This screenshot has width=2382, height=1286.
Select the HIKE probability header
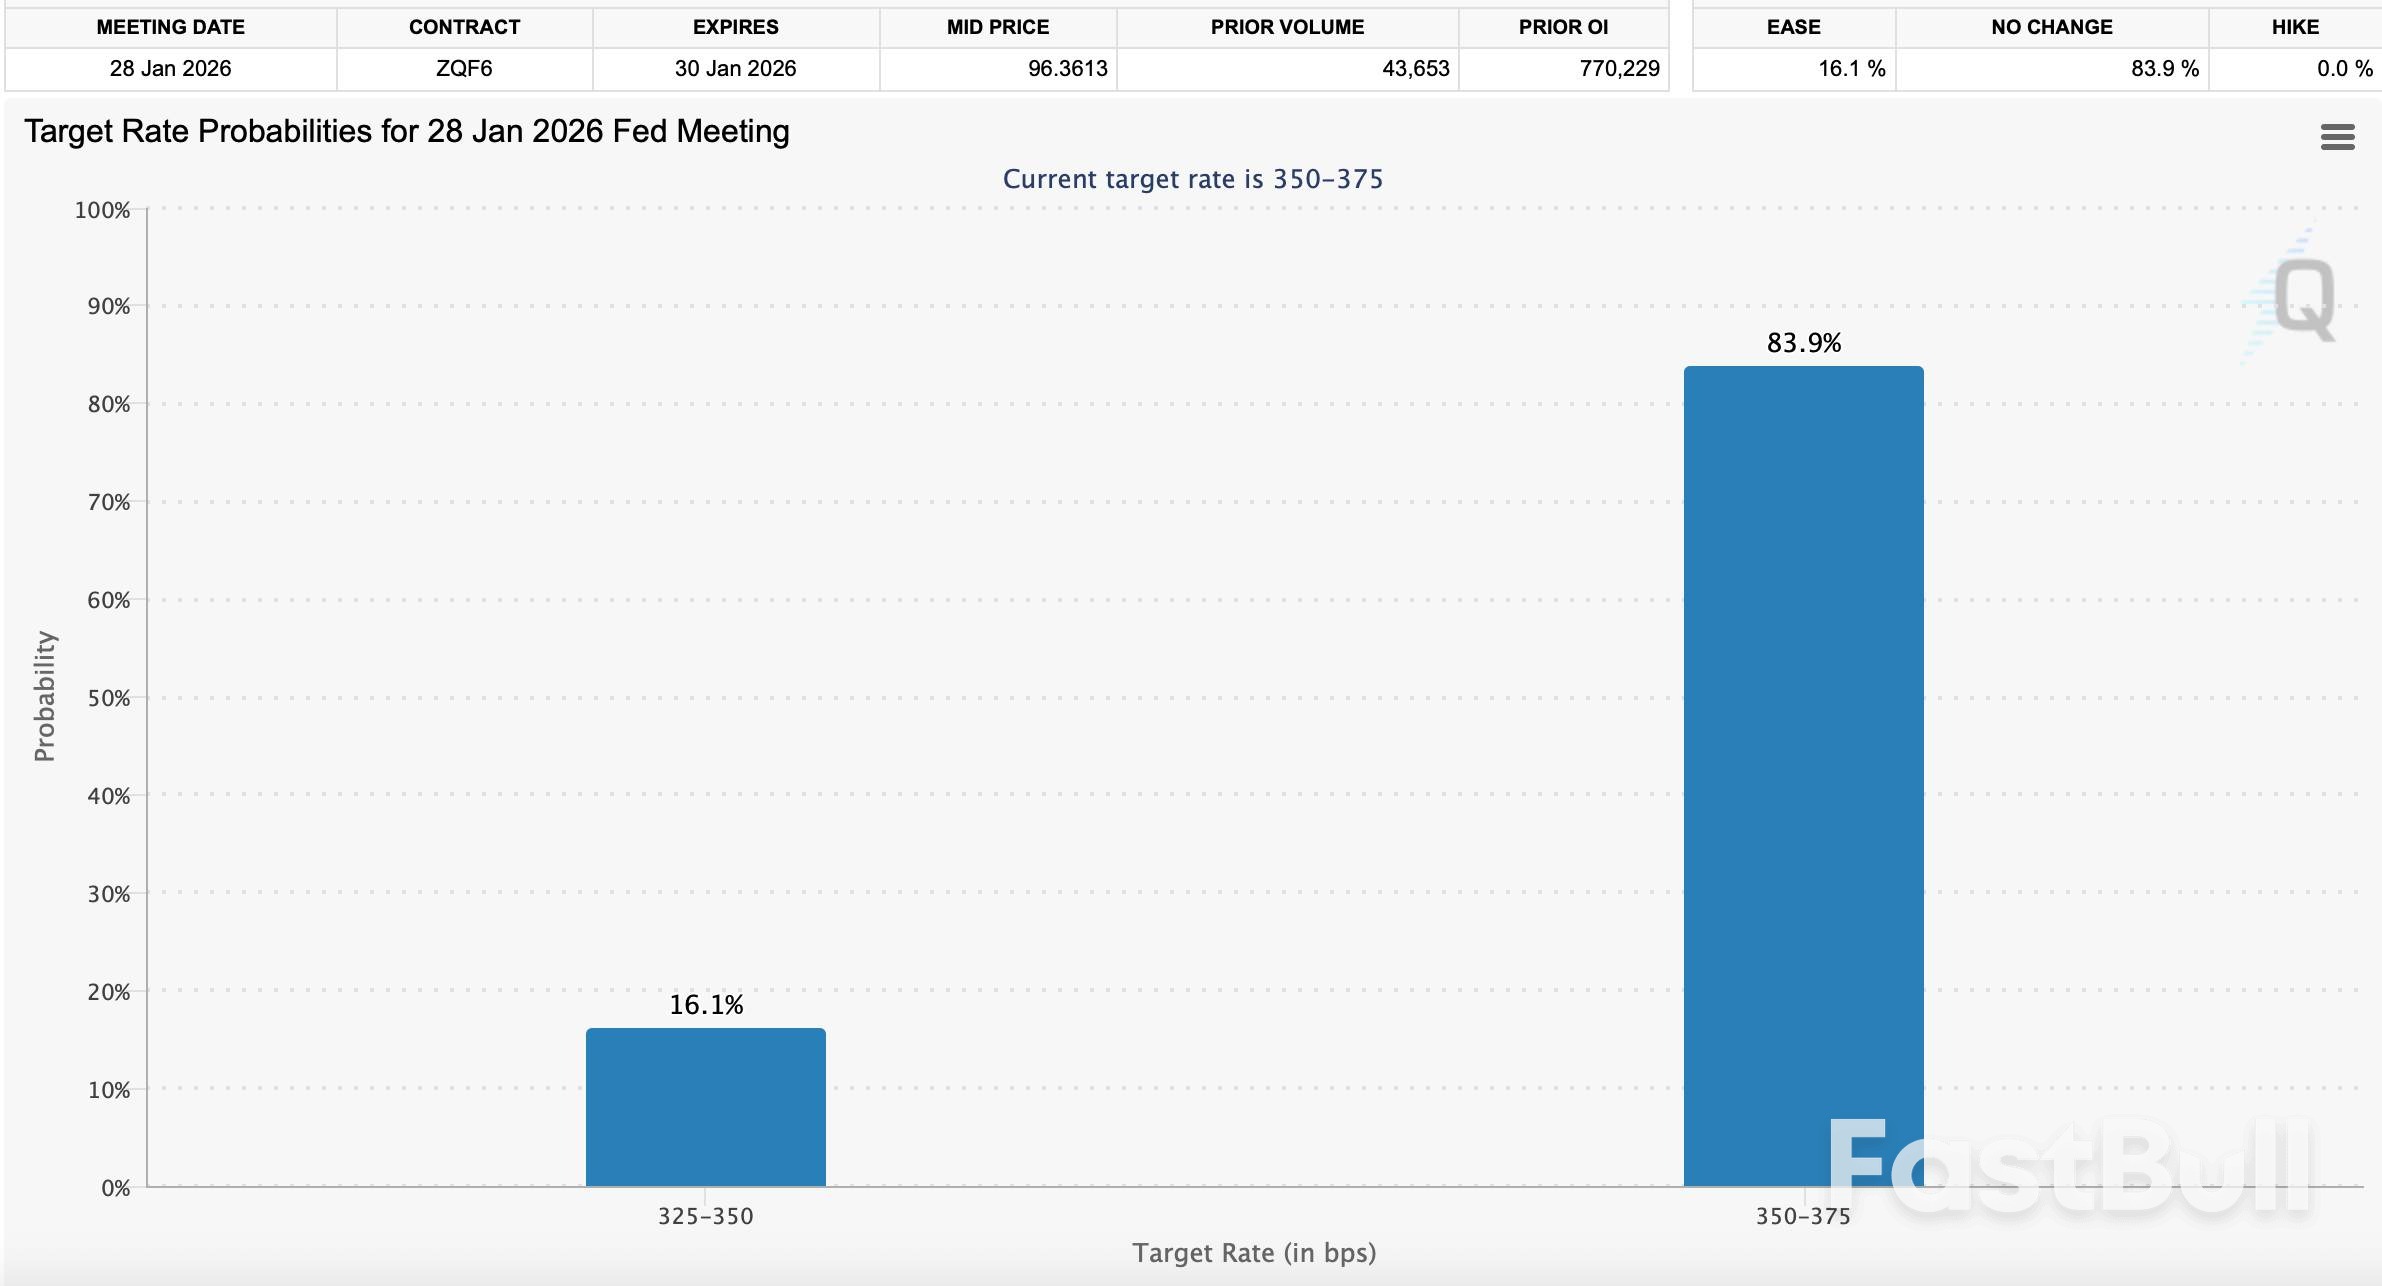point(2294,27)
